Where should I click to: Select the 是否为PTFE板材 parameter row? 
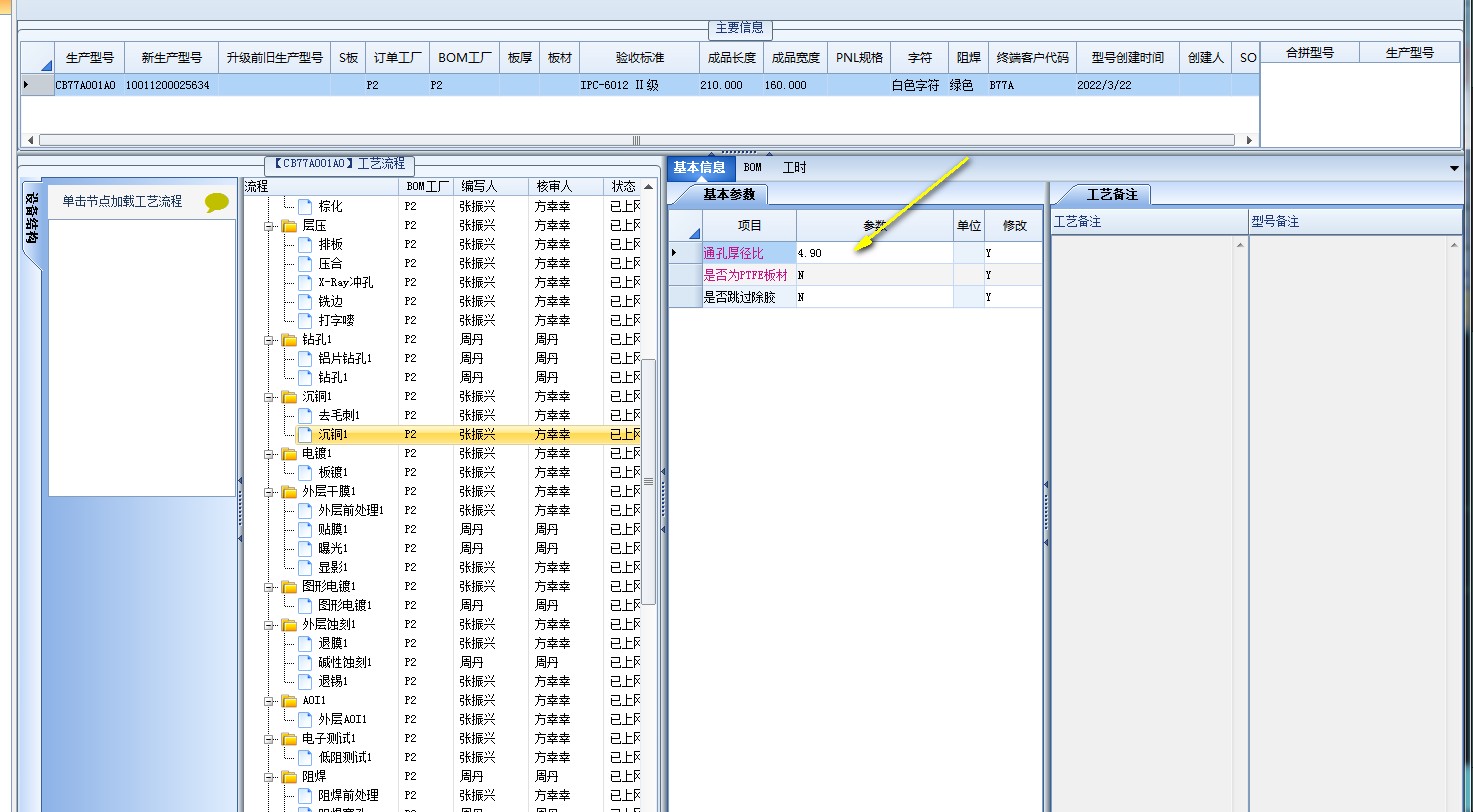pos(856,275)
